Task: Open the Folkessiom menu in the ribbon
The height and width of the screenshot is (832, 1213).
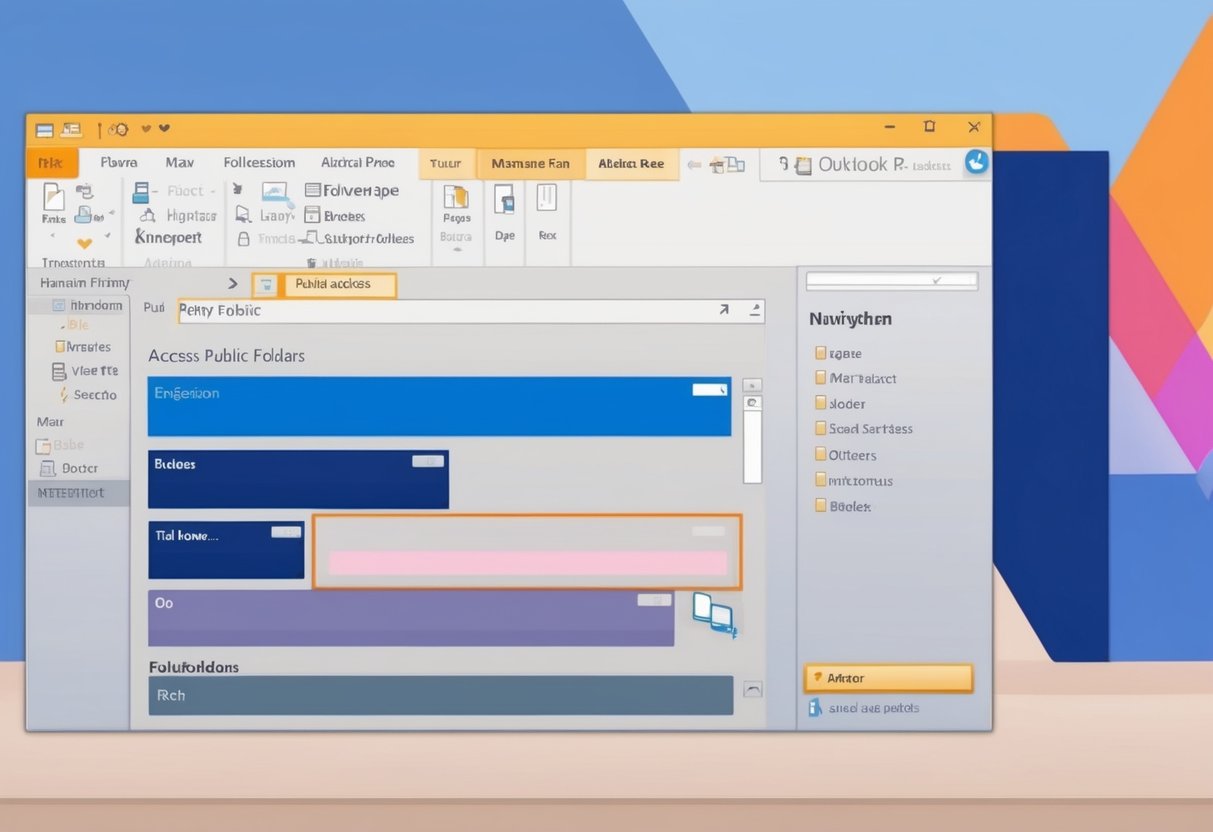Action: (x=259, y=162)
